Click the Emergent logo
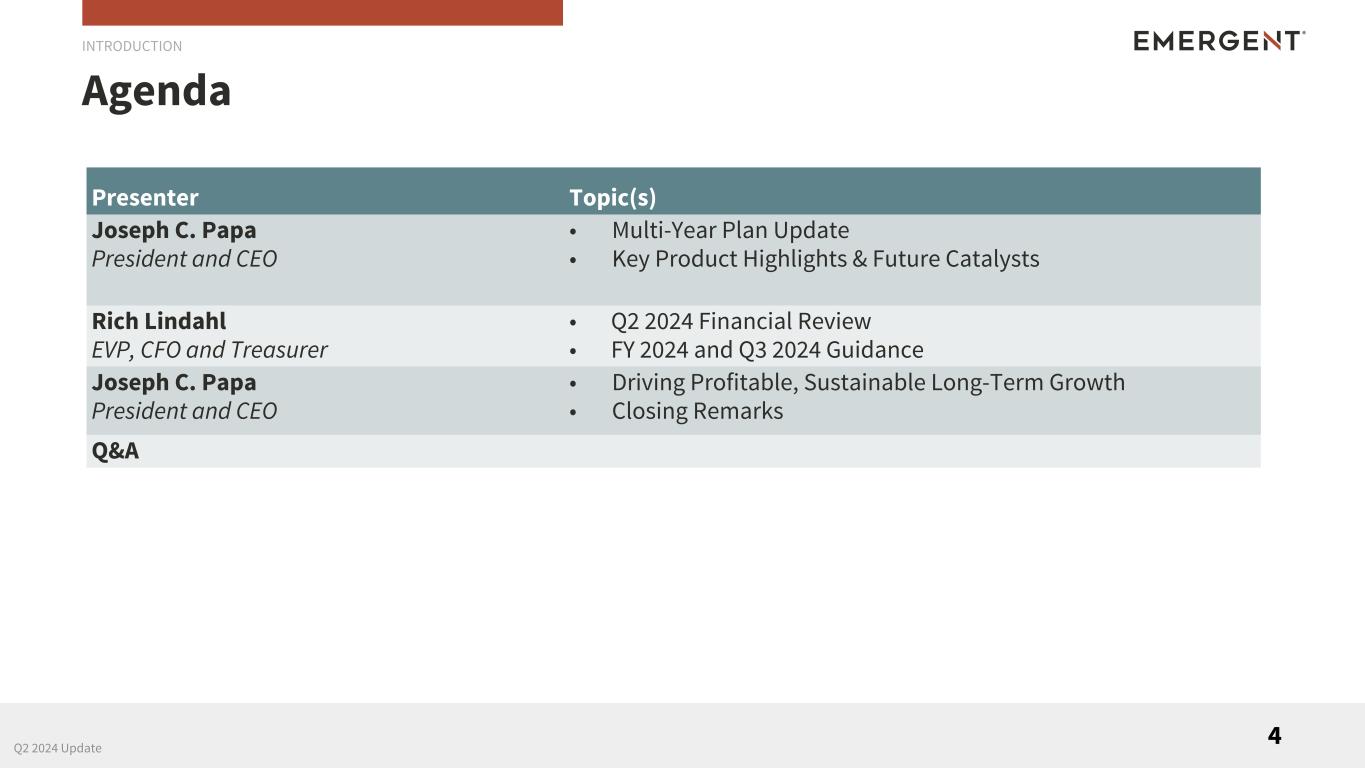 [1218, 41]
